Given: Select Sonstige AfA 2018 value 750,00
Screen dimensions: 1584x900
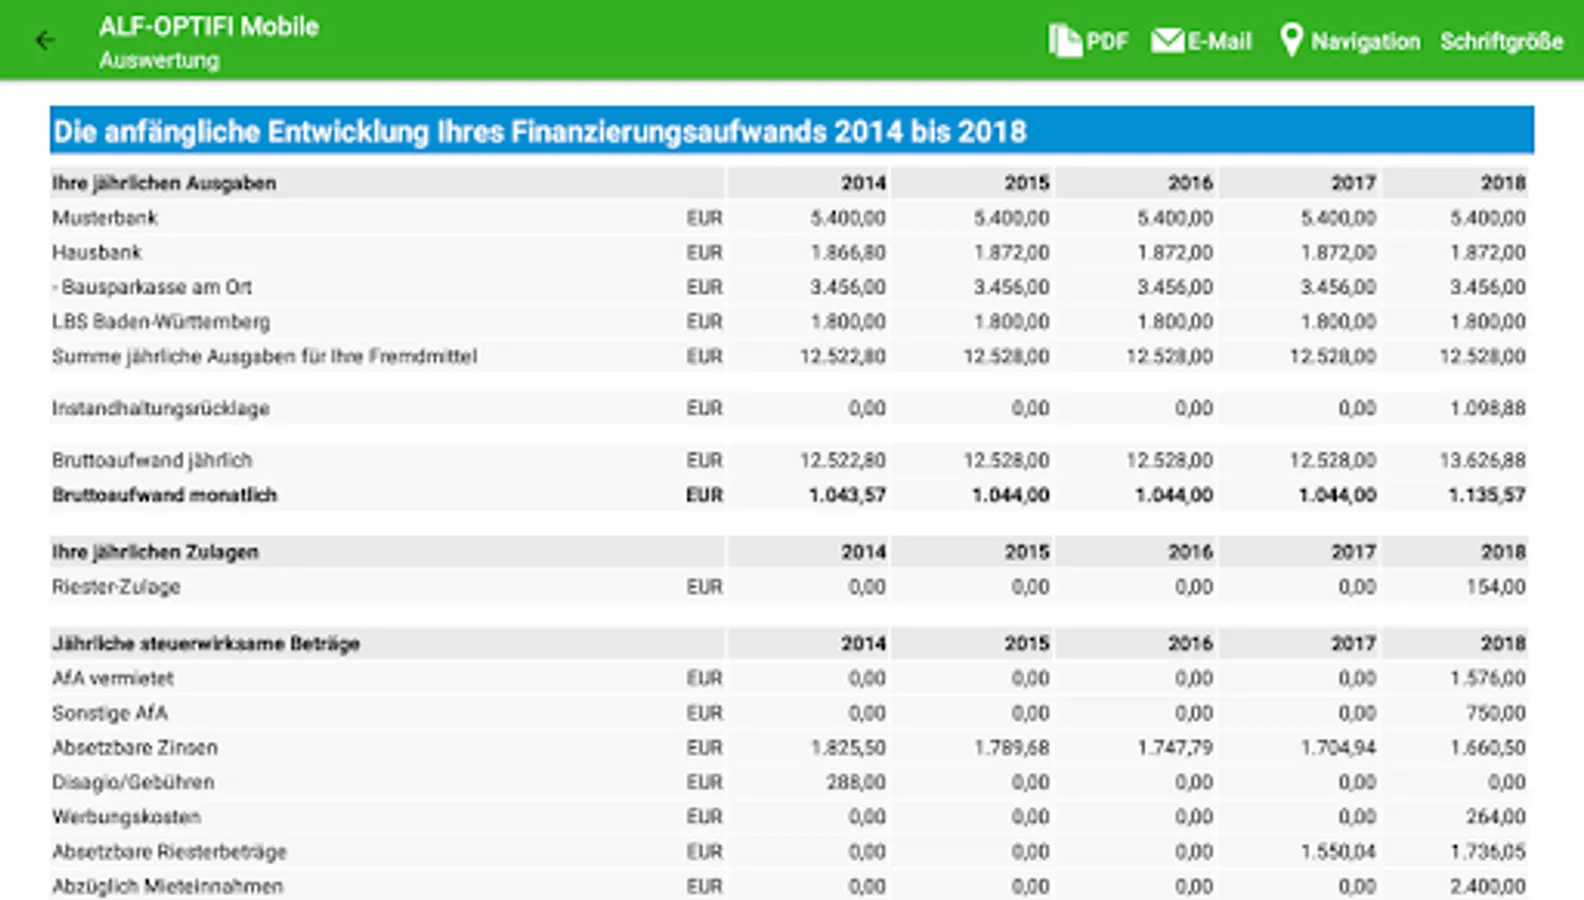Looking at the screenshot, I should click(1496, 713).
